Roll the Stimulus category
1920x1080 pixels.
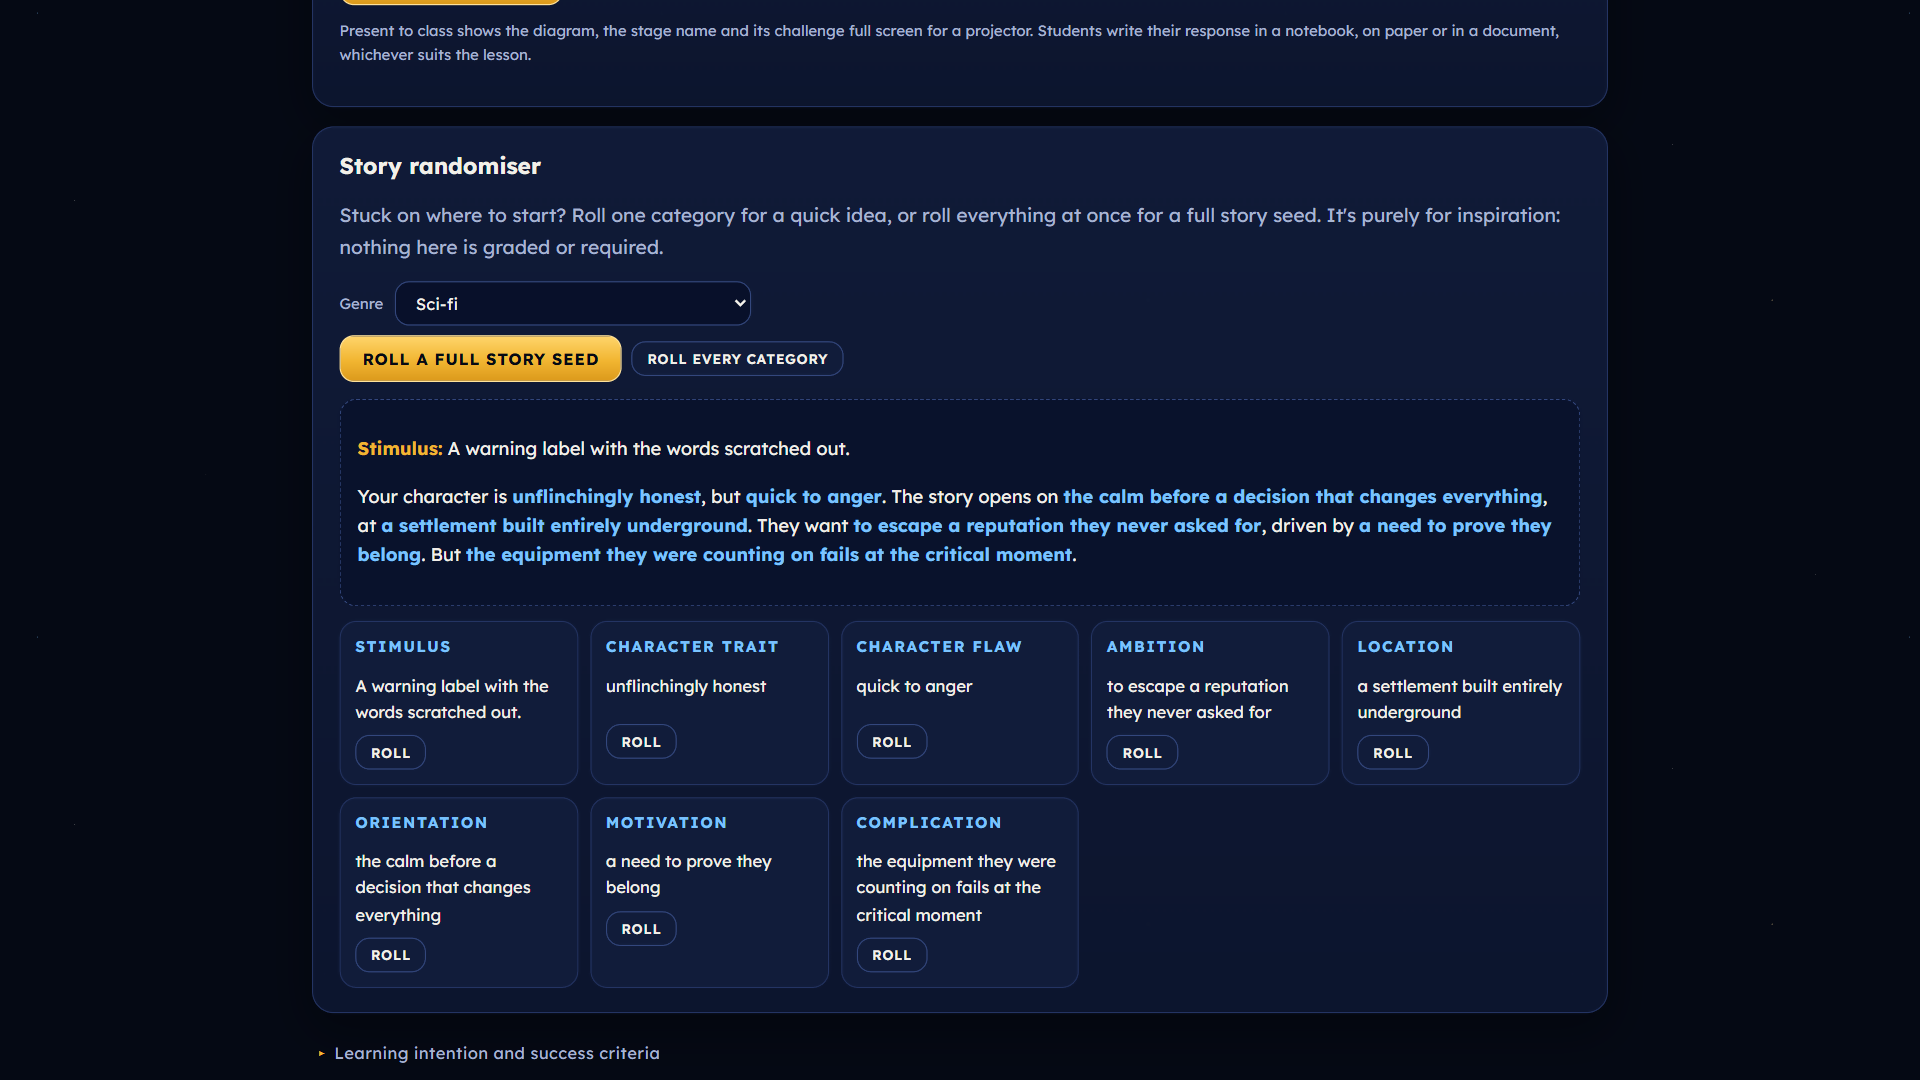390,753
